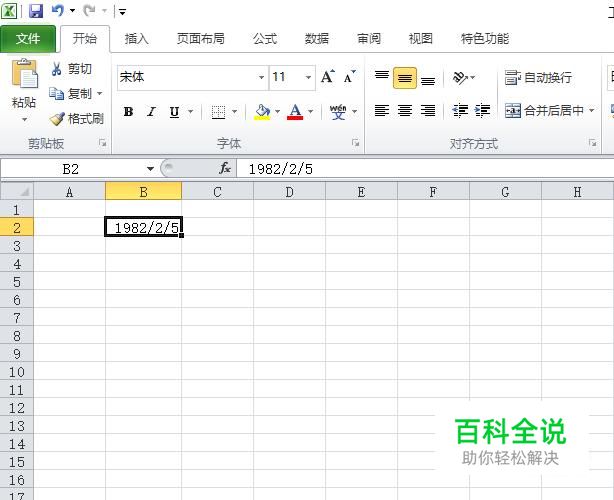The height and width of the screenshot is (500, 614).
Task: Increase font size with large A icon
Action: (328, 77)
